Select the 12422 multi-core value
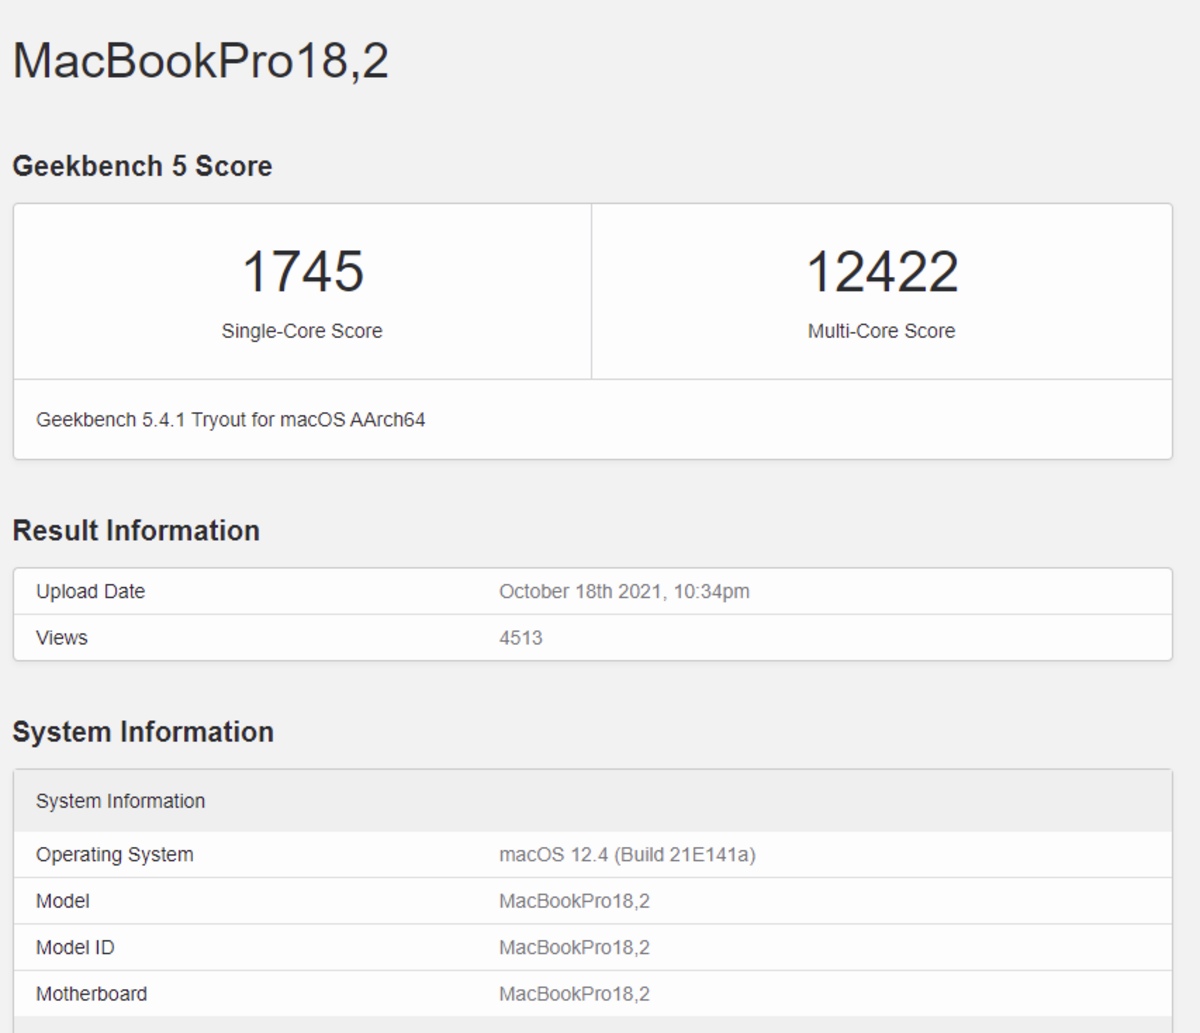Viewport: 1200px width, 1033px height. [x=882, y=271]
